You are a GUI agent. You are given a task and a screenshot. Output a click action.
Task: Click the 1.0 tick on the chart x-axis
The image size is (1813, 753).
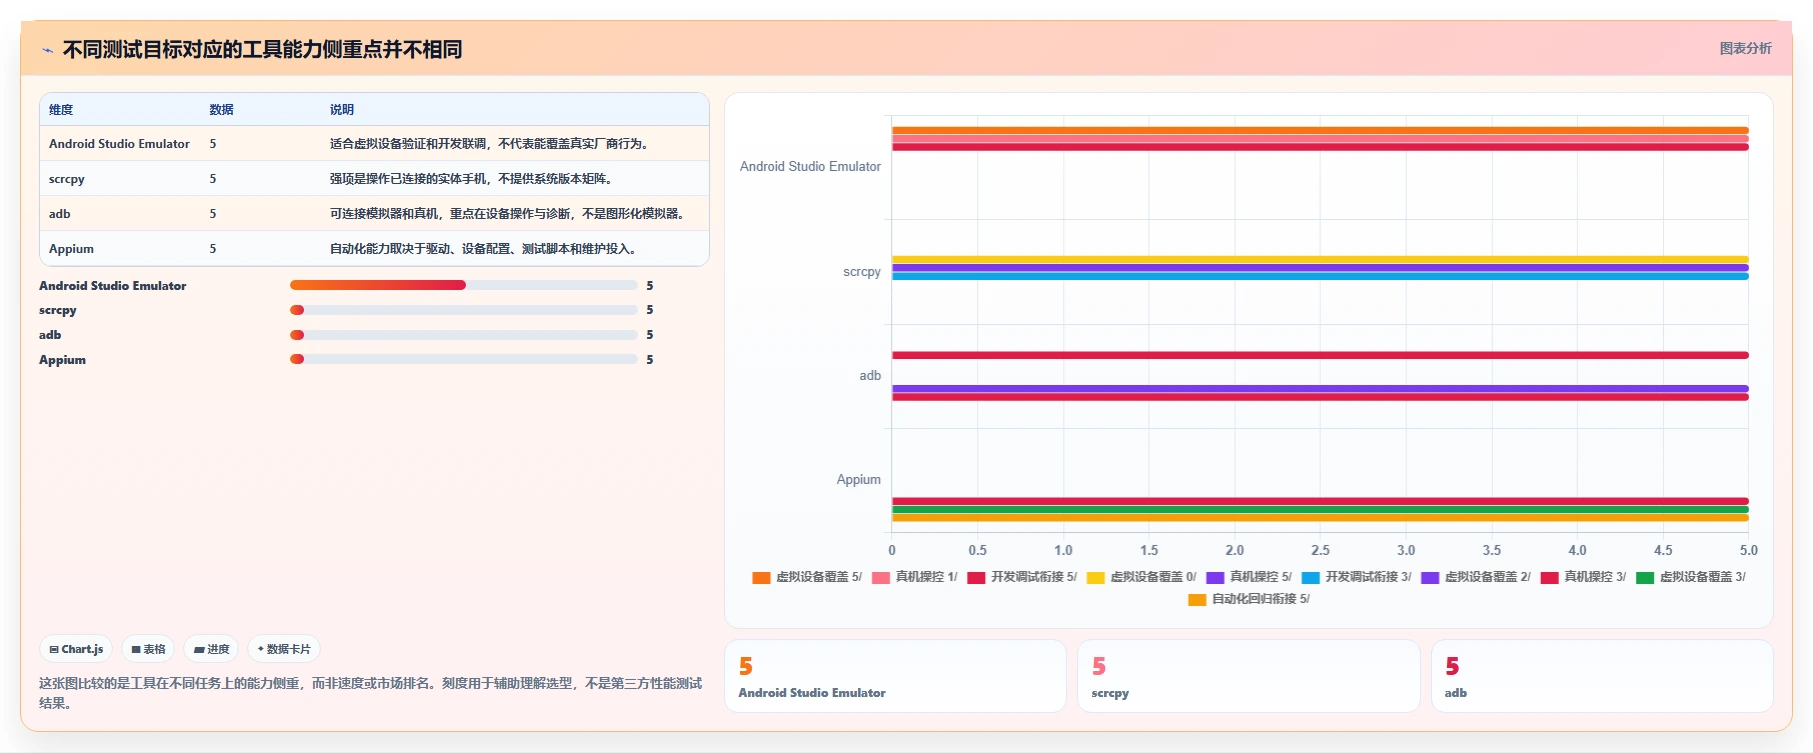[x=1063, y=550]
